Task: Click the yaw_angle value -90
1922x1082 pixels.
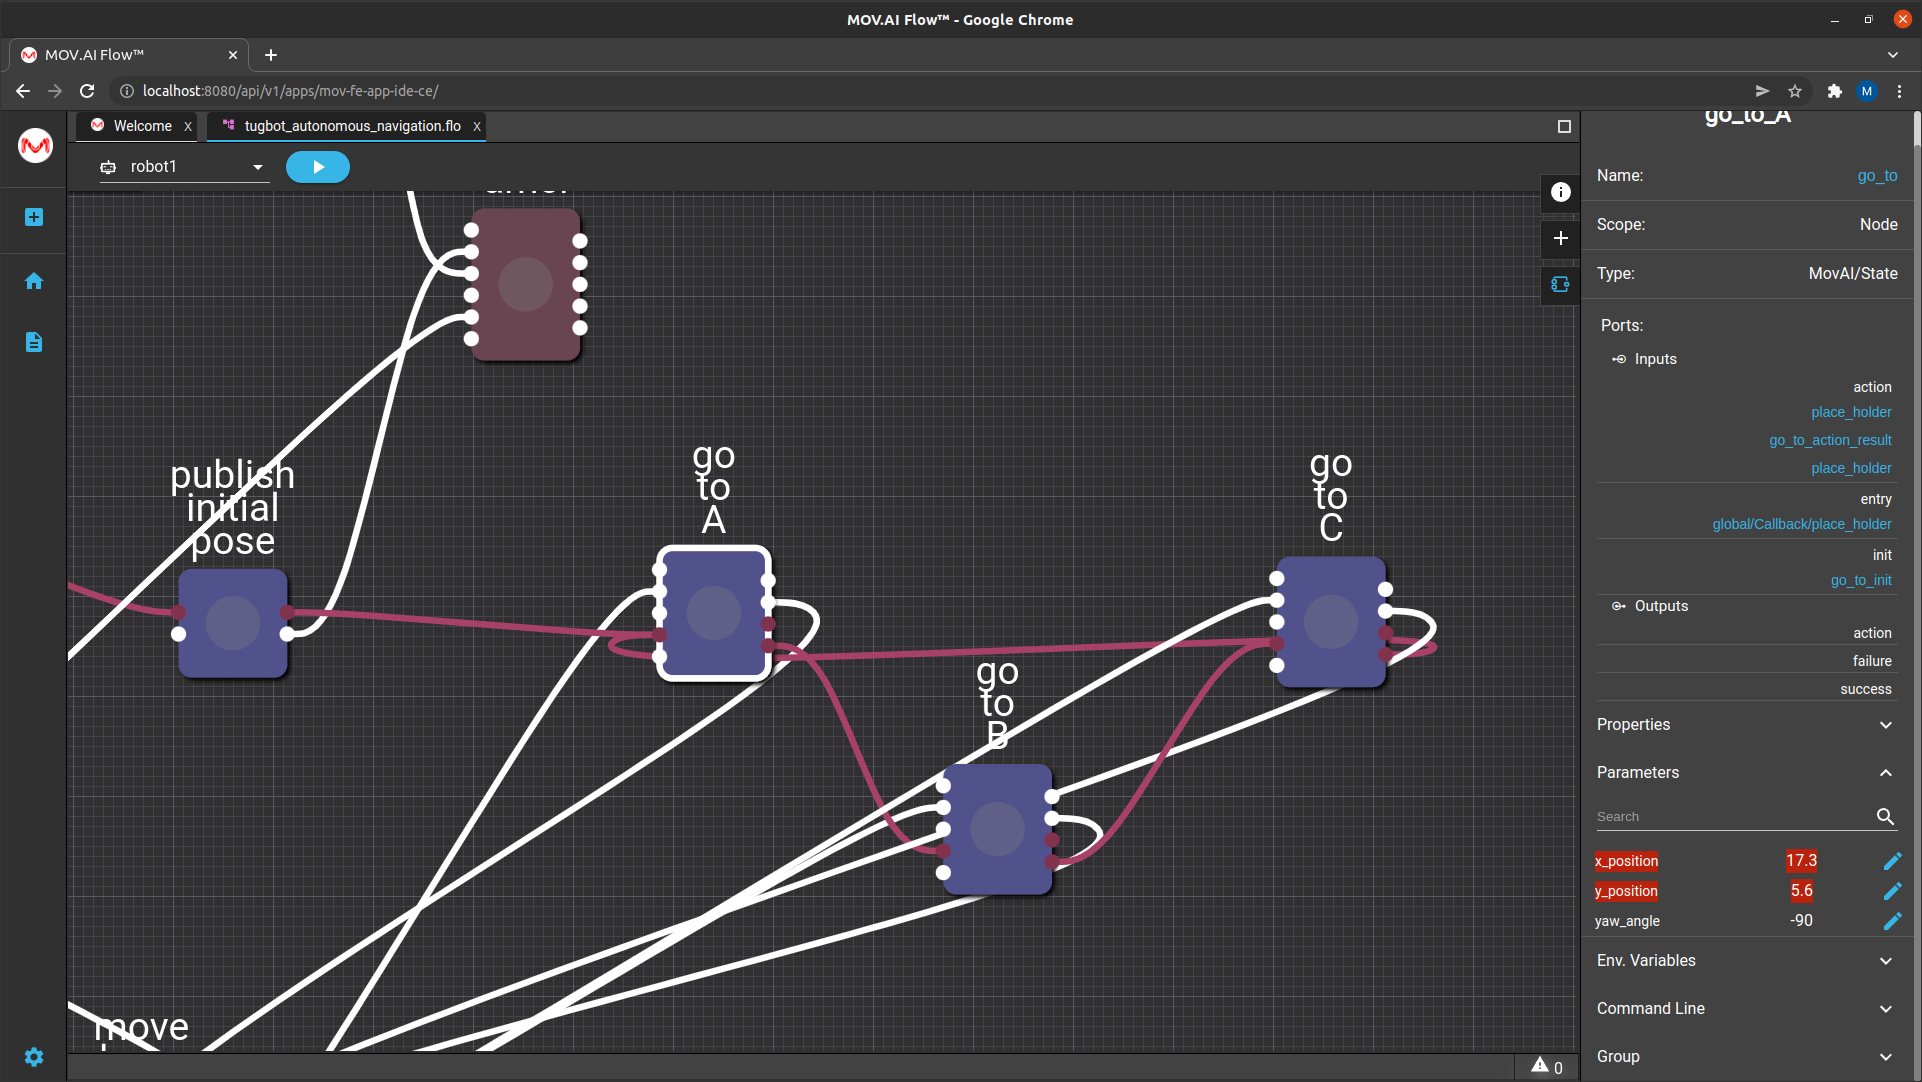Action: [1801, 921]
